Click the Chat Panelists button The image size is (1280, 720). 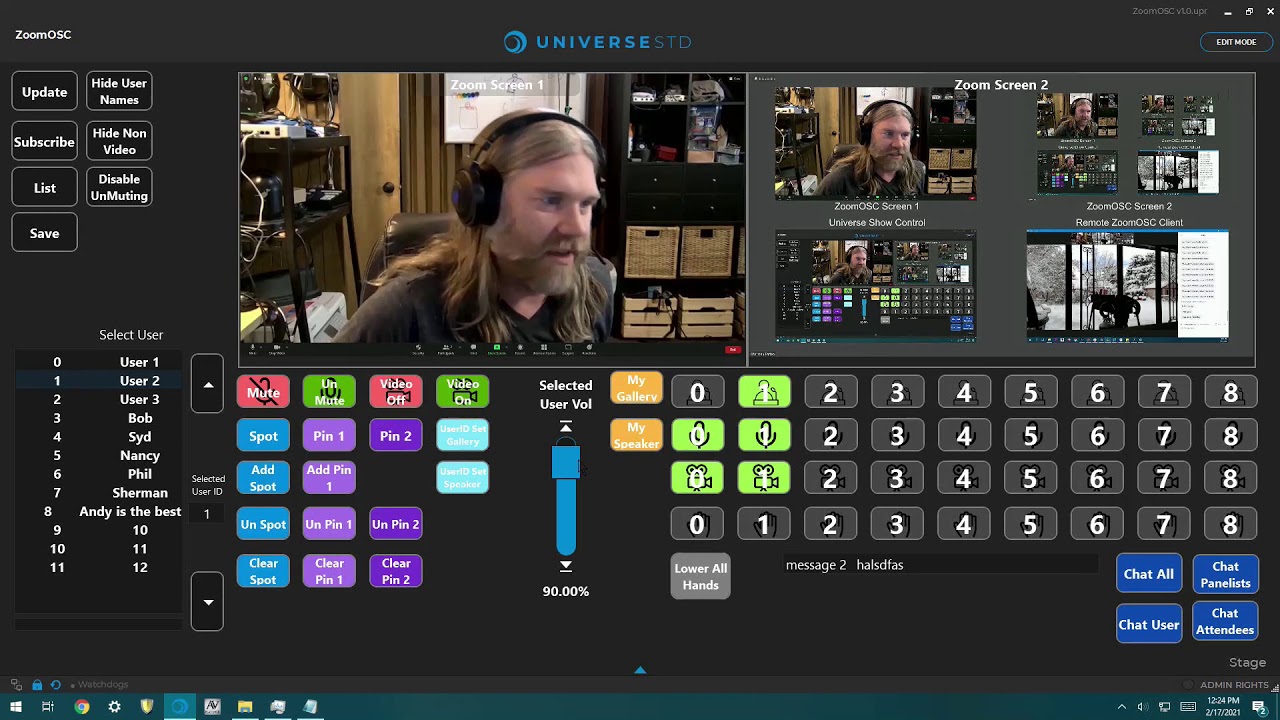click(x=1225, y=574)
